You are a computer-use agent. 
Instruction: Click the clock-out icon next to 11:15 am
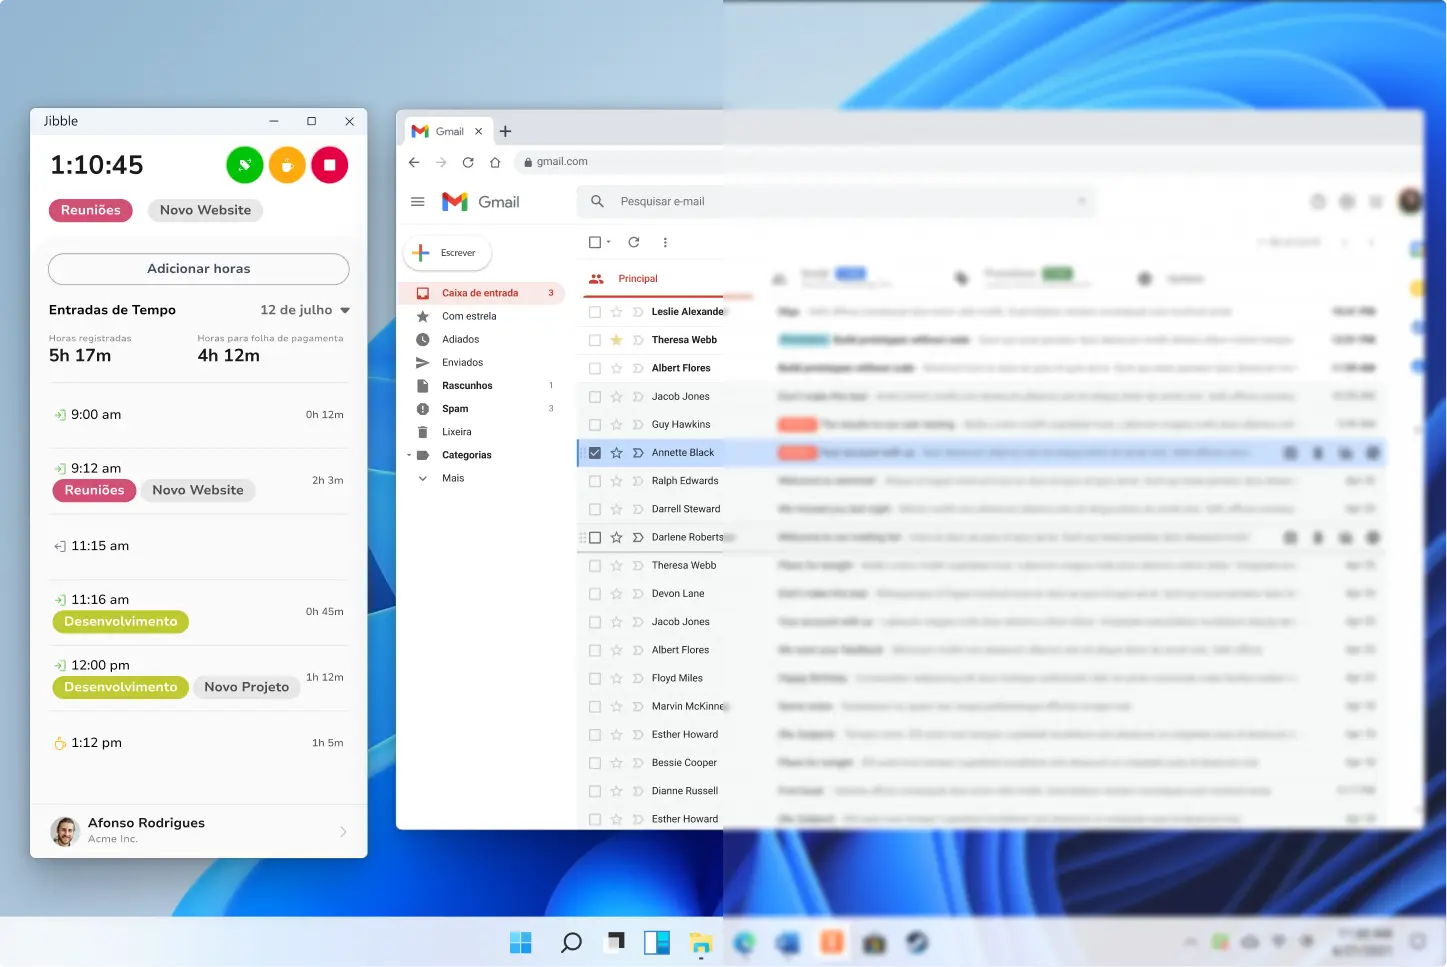(x=60, y=546)
